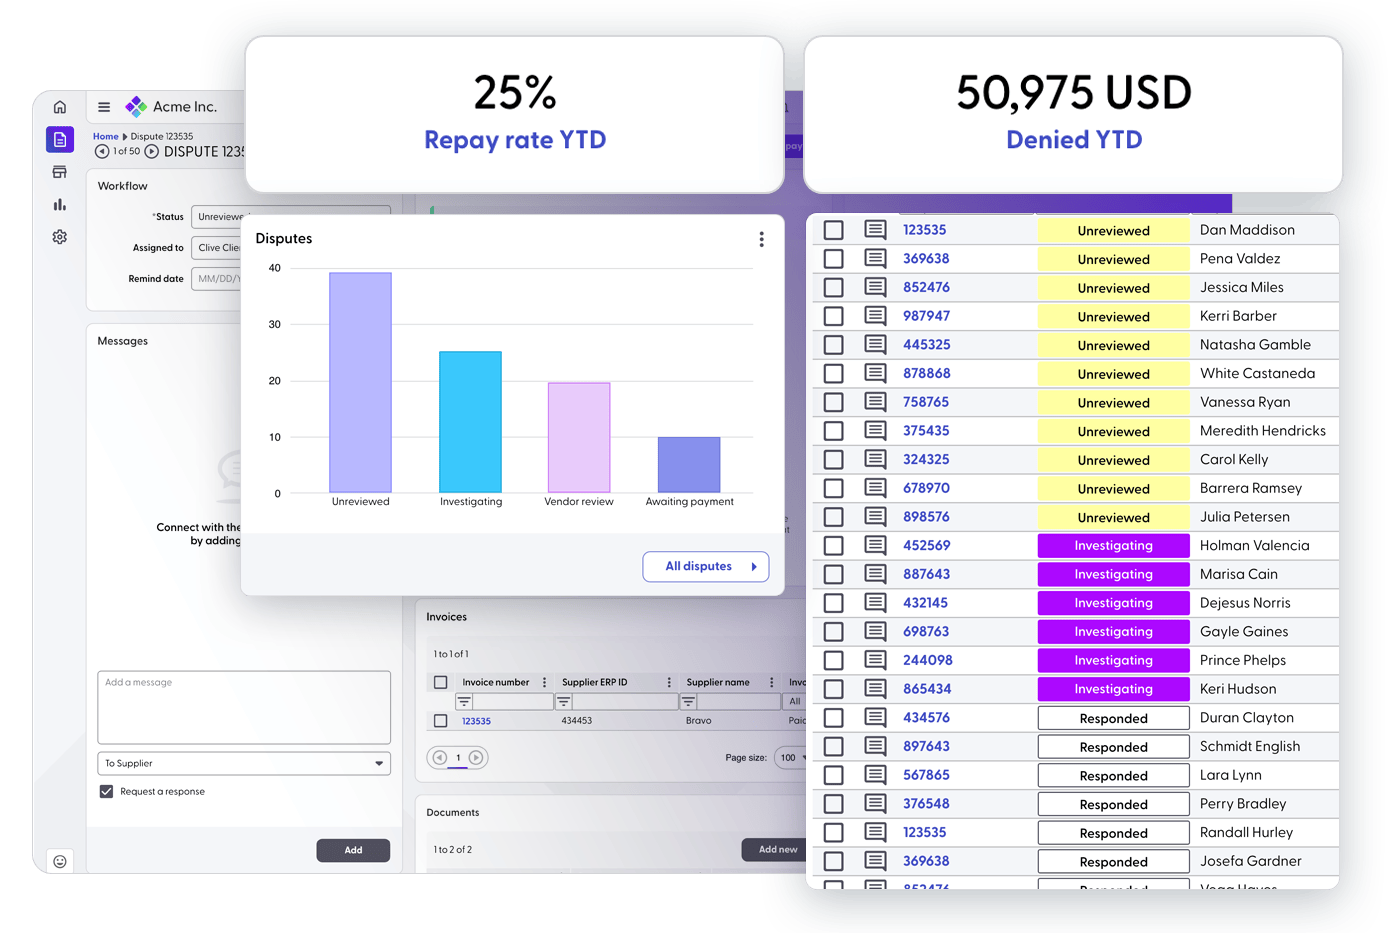Viewport: 1400px width, 933px height.
Task: Open the Invoice number column menu
Action: pos(544,683)
